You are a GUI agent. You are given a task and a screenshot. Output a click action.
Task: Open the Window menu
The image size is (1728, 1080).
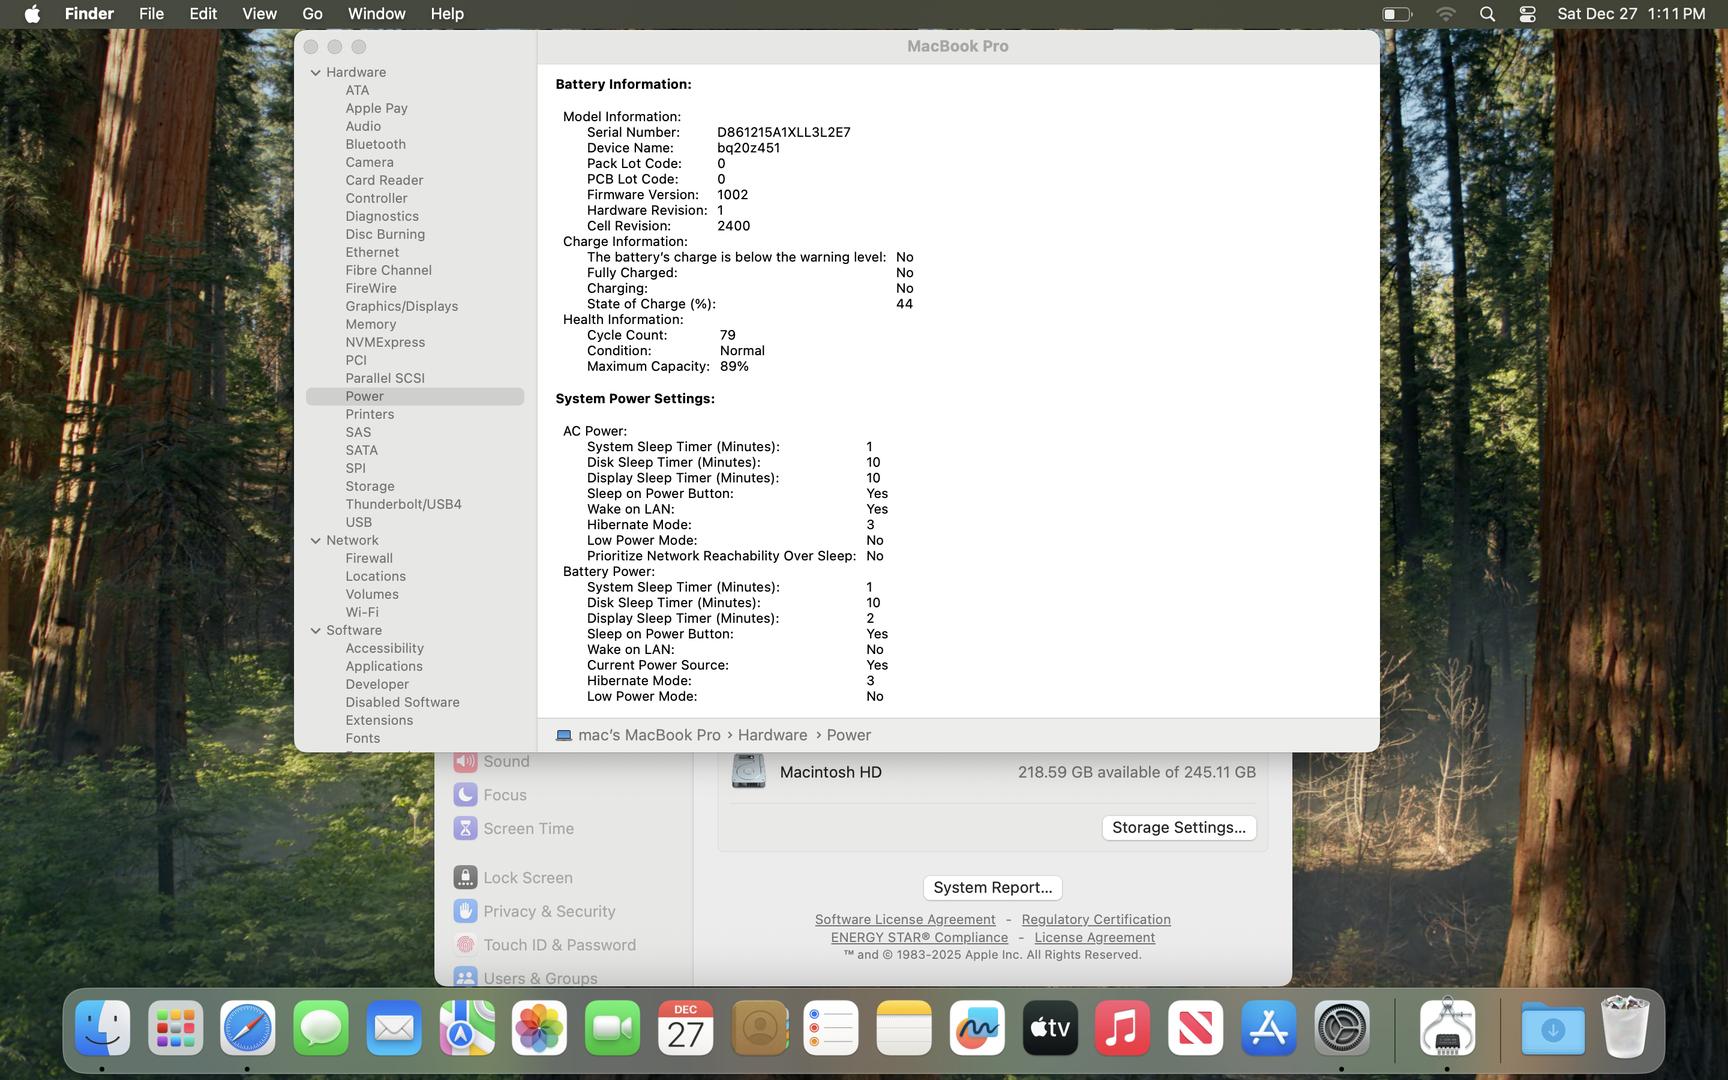point(376,14)
